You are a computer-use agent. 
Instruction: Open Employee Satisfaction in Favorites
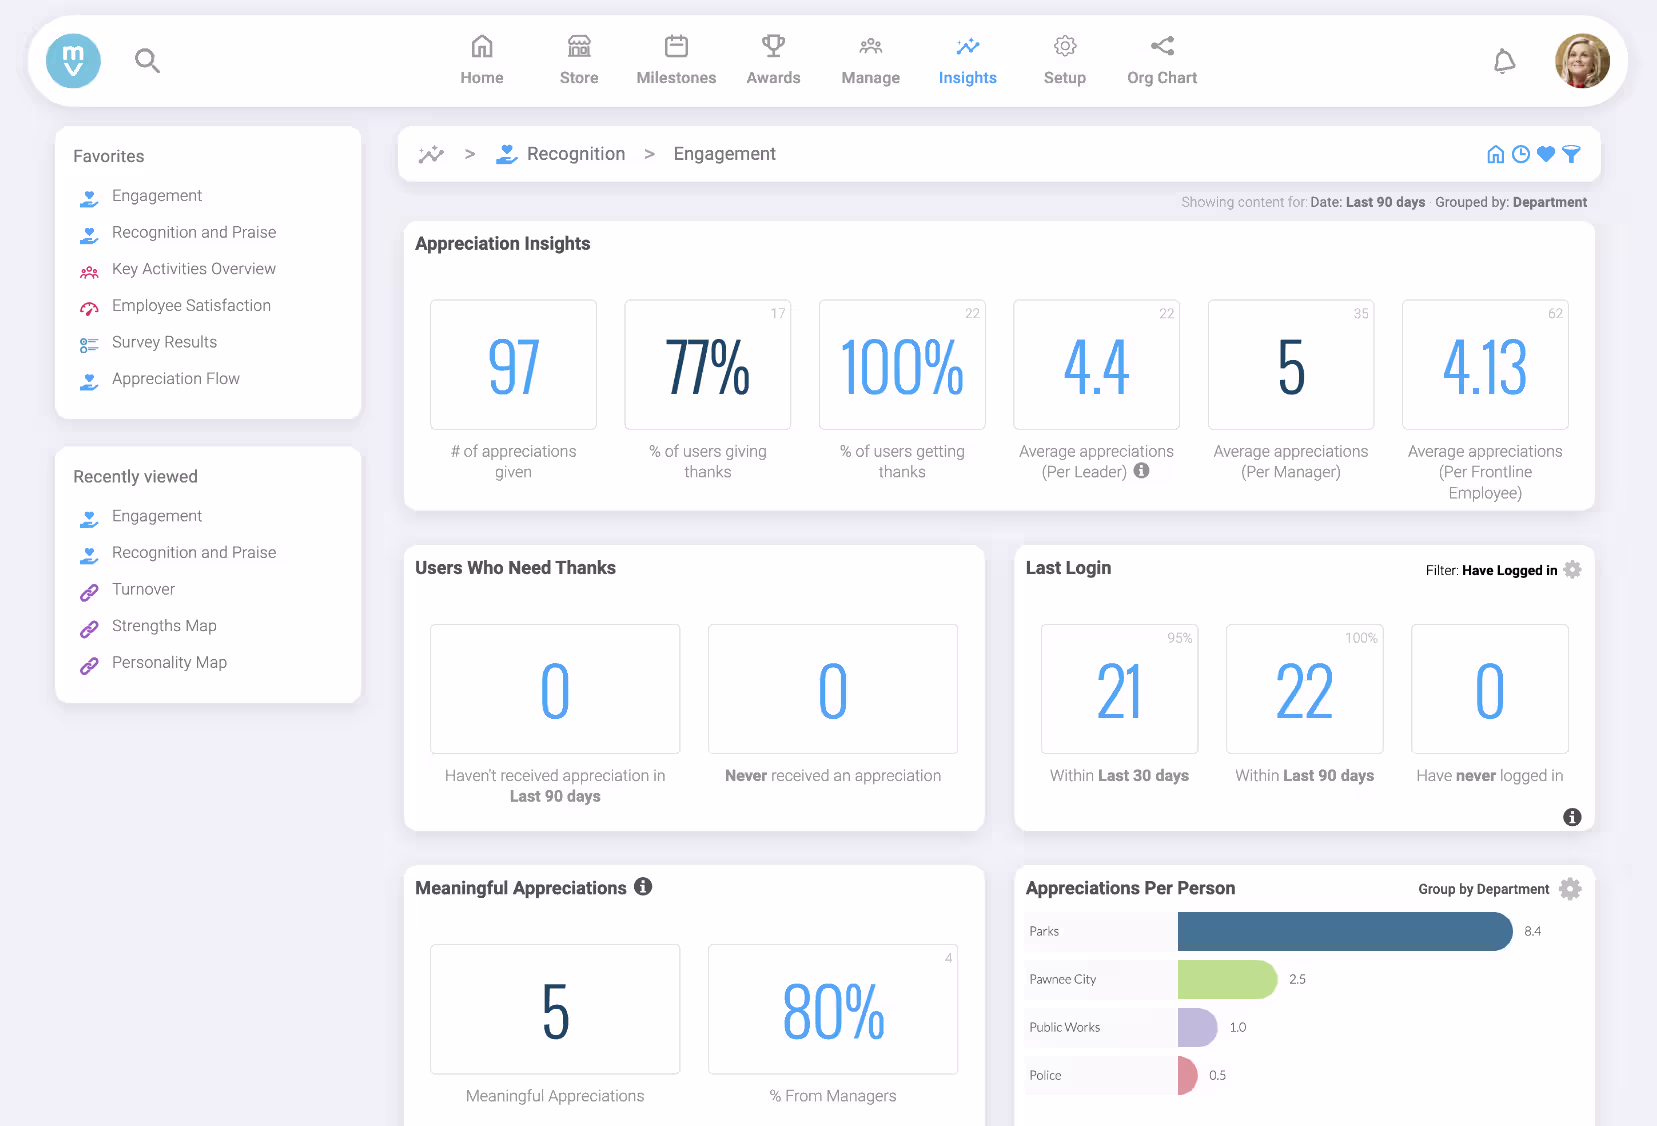[191, 305]
